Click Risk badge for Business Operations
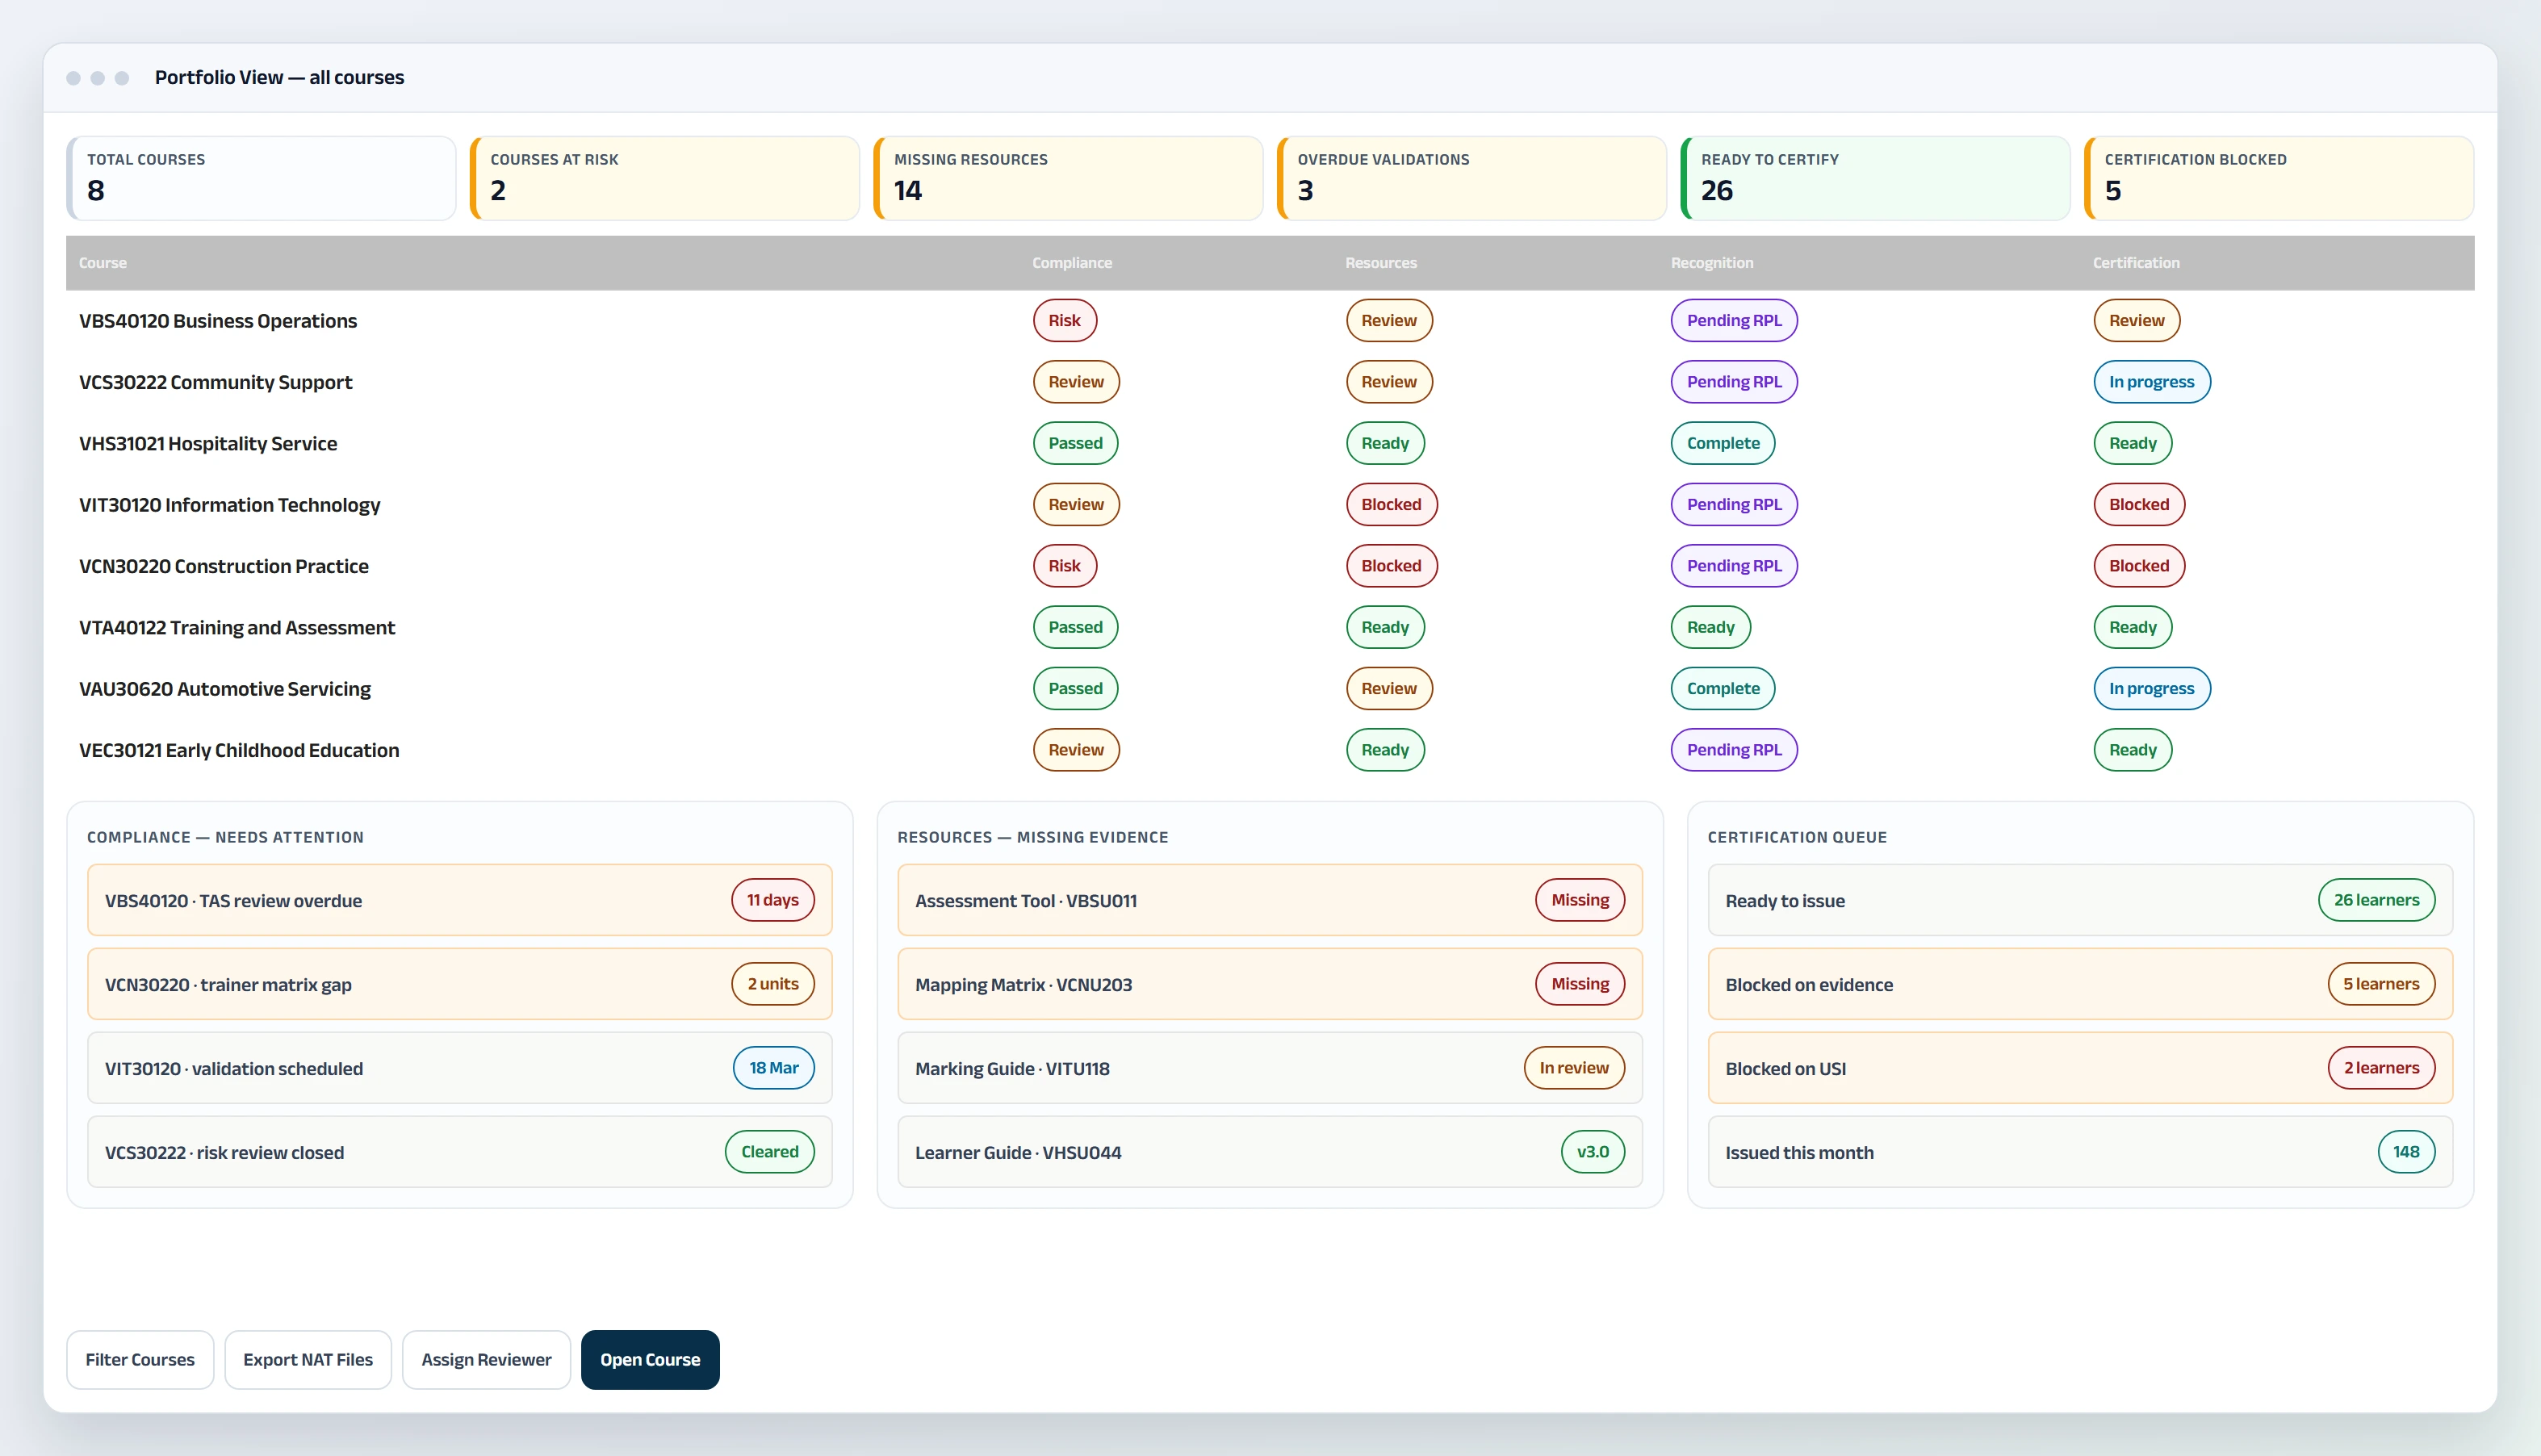The width and height of the screenshot is (2541, 1456). click(x=1064, y=321)
